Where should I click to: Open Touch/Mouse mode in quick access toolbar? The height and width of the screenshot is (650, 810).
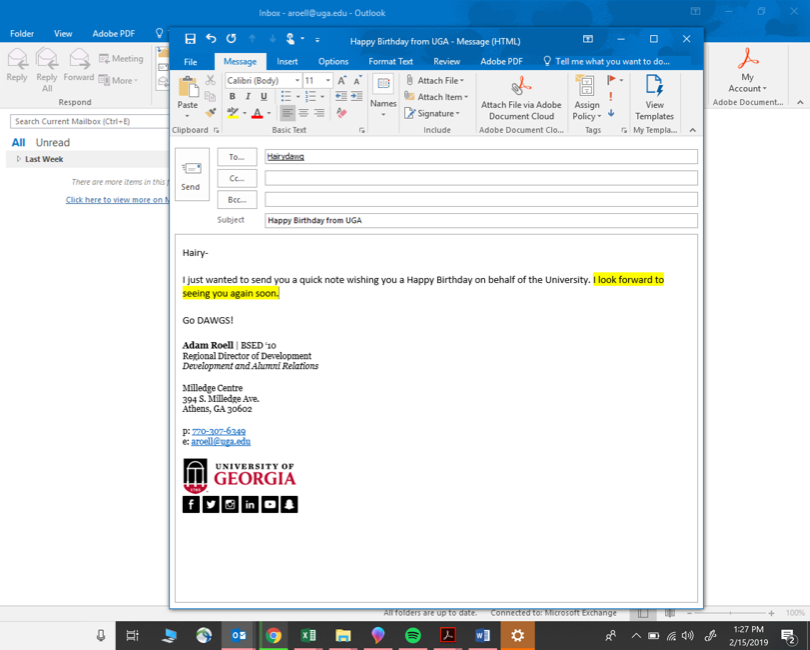pyautogui.click(x=291, y=39)
